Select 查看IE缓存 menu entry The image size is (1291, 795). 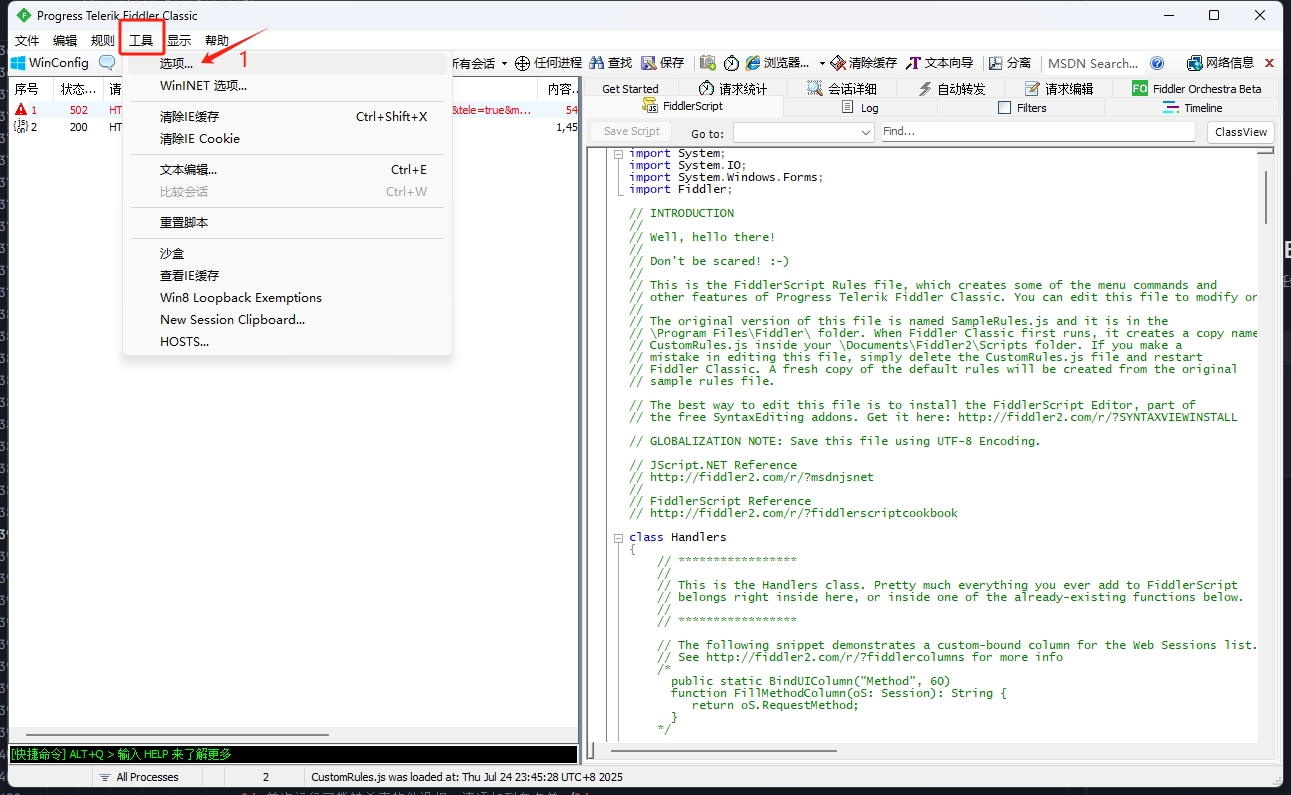(x=287, y=276)
